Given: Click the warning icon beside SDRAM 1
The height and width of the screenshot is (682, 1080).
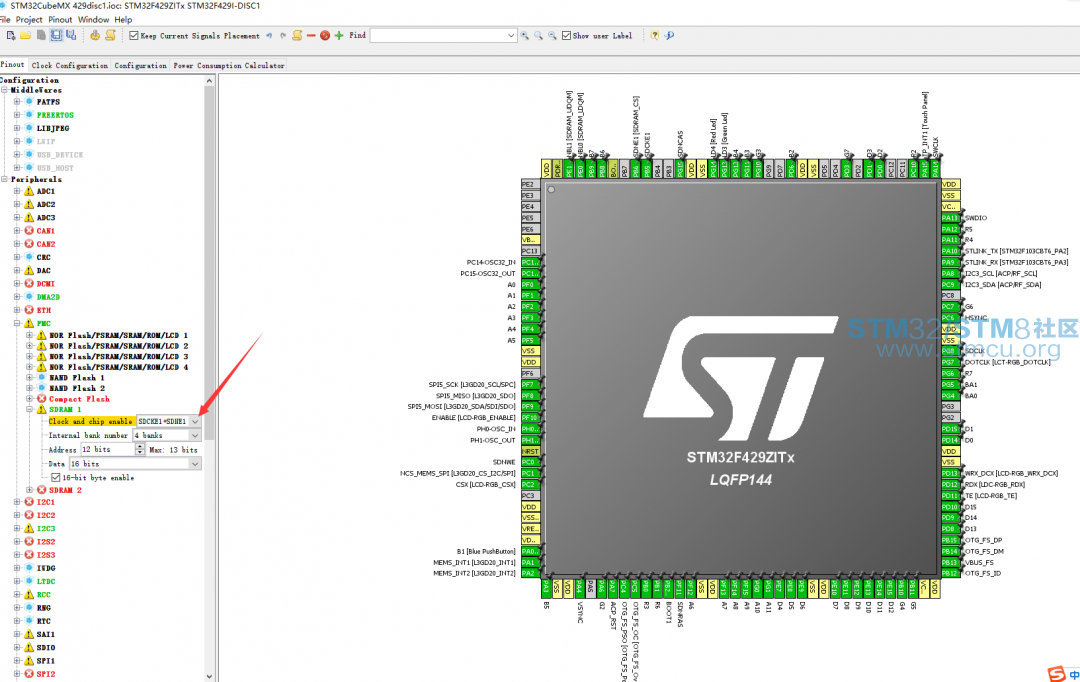Looking at the screenshot, I should (x=41, y=409).
